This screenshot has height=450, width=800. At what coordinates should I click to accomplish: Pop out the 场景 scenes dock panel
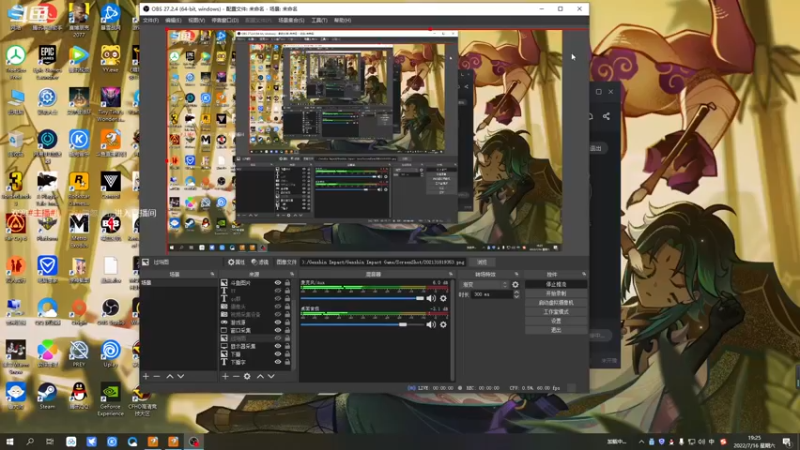pos(213,274)
